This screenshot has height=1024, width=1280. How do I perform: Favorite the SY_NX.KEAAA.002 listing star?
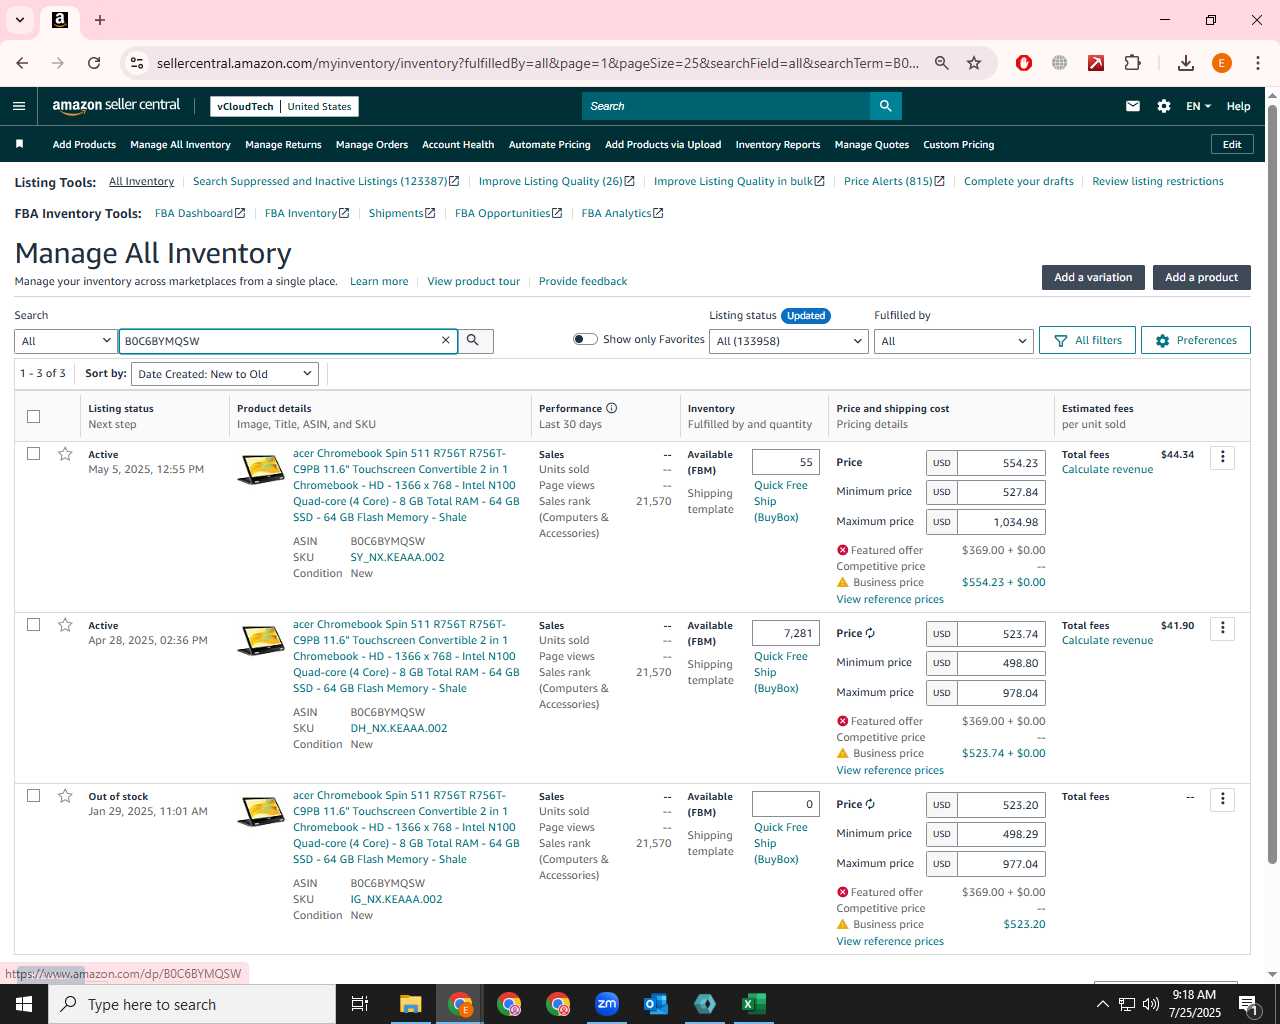pos(65,454)
